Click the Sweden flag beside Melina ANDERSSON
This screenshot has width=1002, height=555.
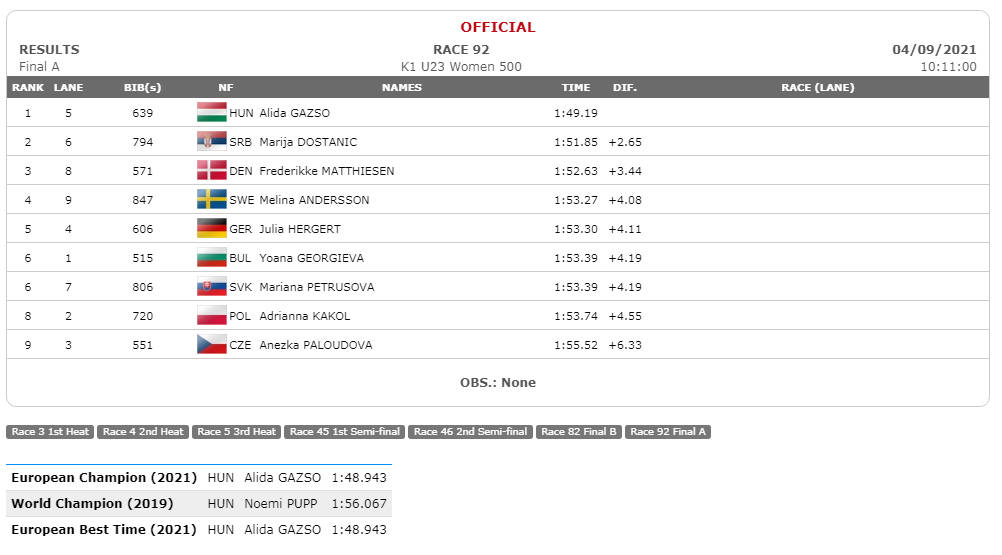click(x=212, y=199)
